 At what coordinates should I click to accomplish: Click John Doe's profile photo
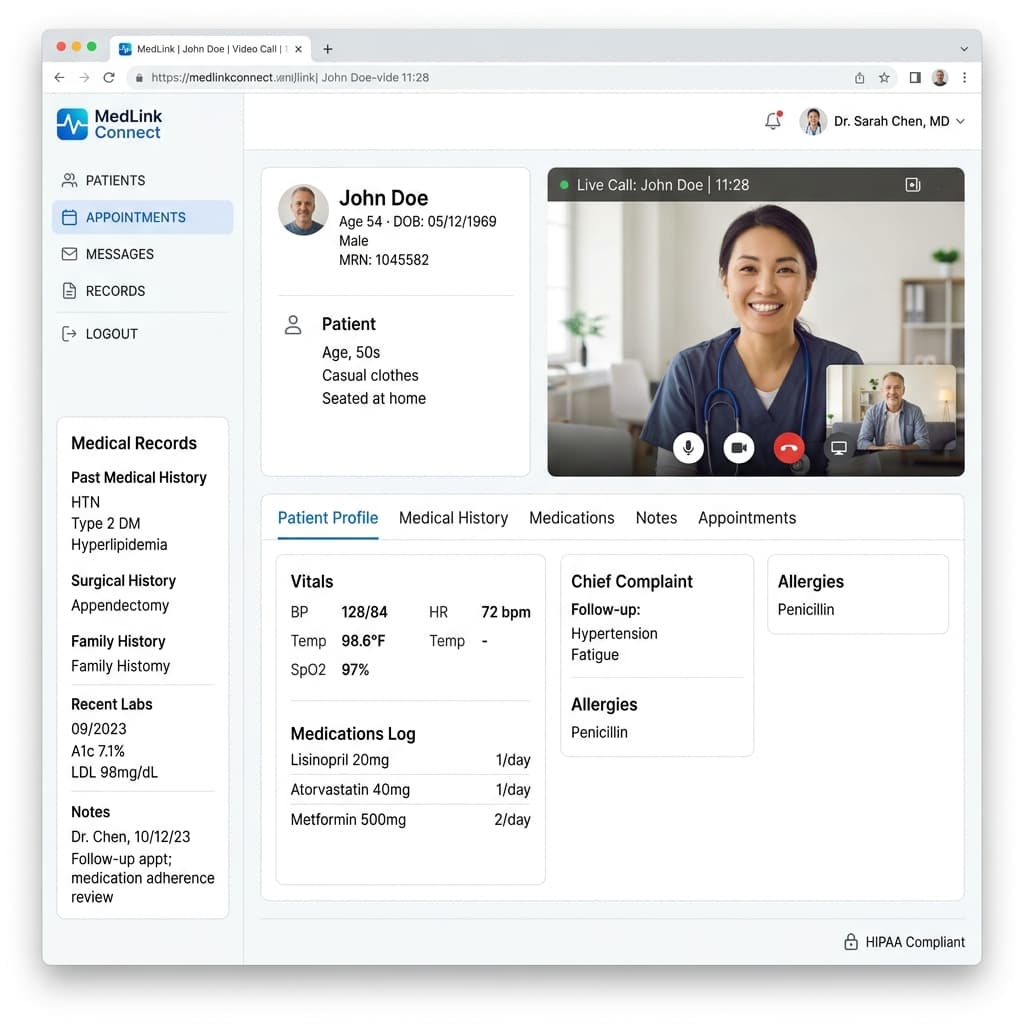(303, 210)
